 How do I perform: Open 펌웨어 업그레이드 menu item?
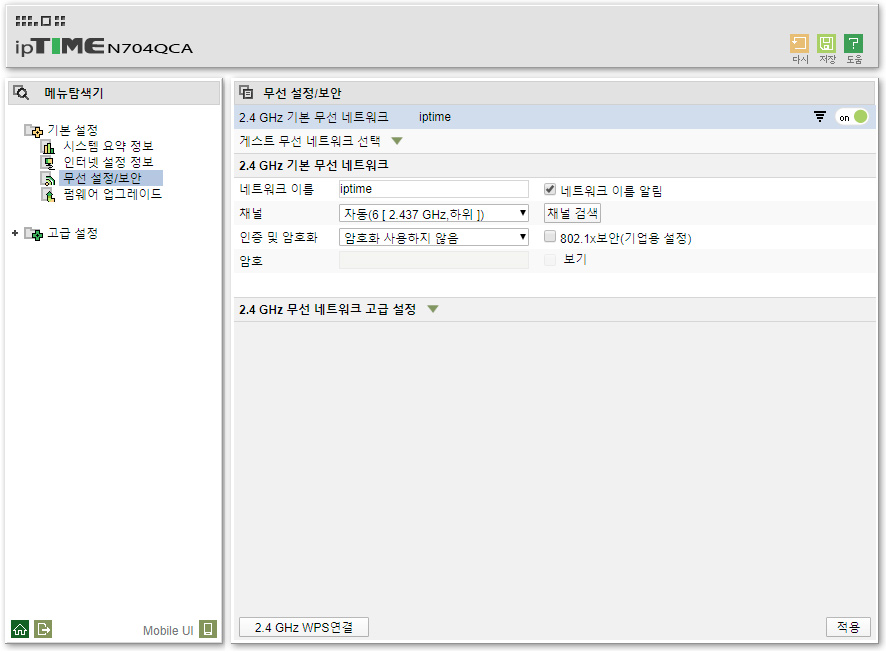pos(112,194)
